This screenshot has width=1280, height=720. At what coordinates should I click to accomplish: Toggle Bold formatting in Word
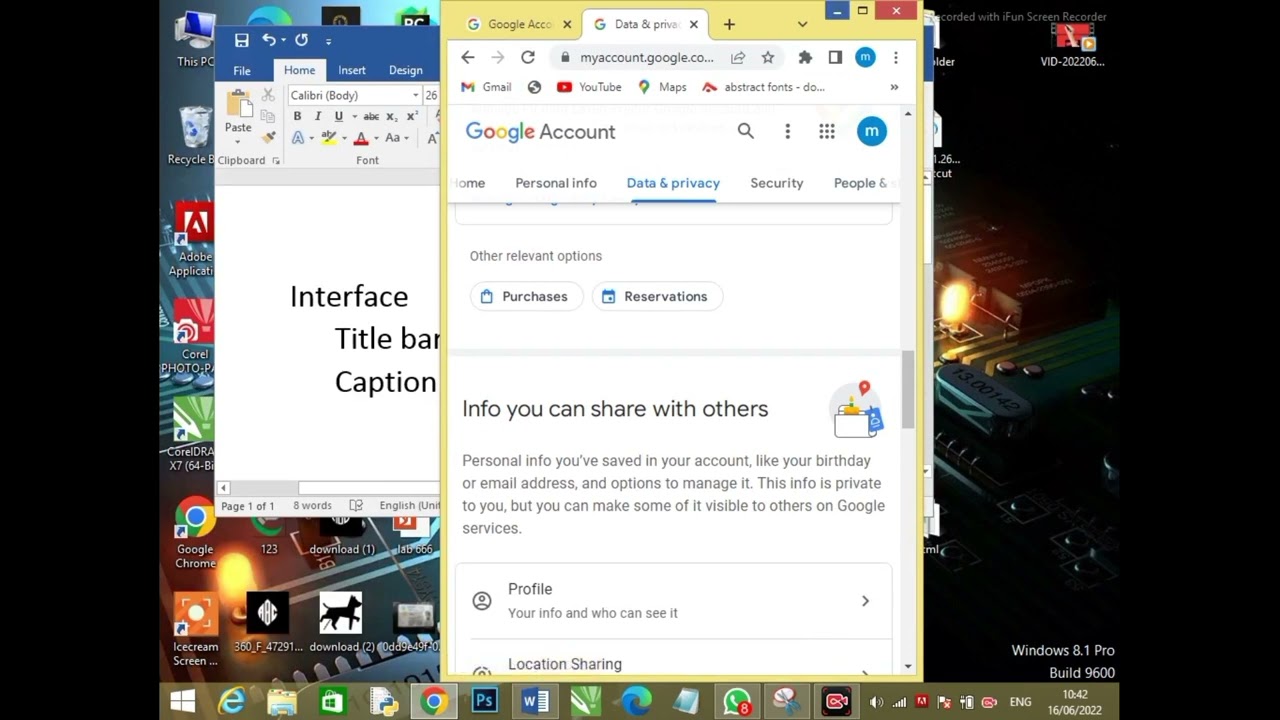(297, 116)
